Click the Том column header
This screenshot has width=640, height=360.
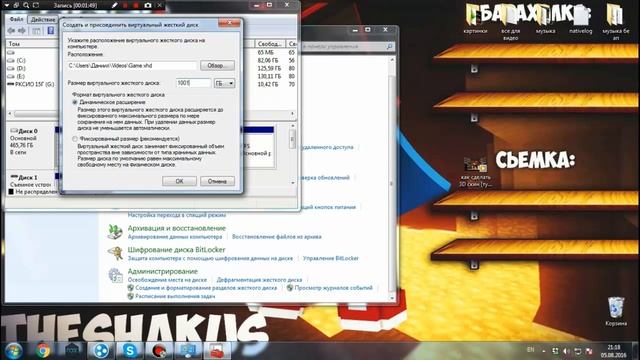pyautogui.click(x=32, y=44)
